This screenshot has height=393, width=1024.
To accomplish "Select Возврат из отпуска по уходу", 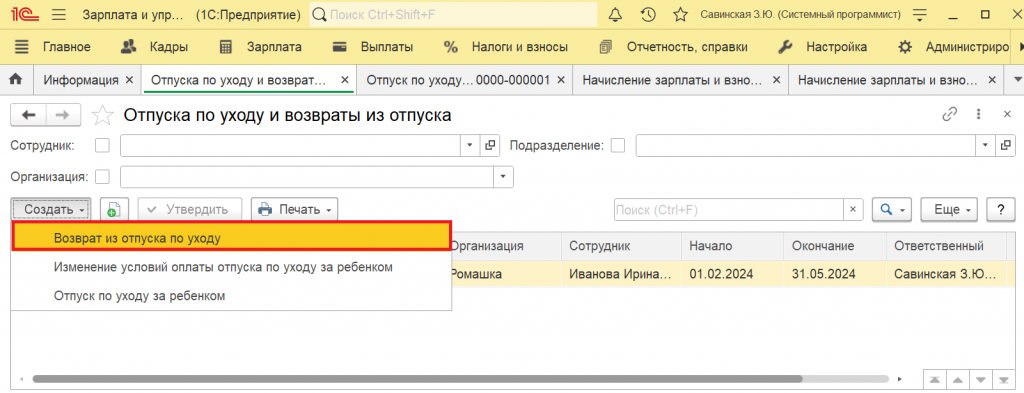I will point(231,238).
